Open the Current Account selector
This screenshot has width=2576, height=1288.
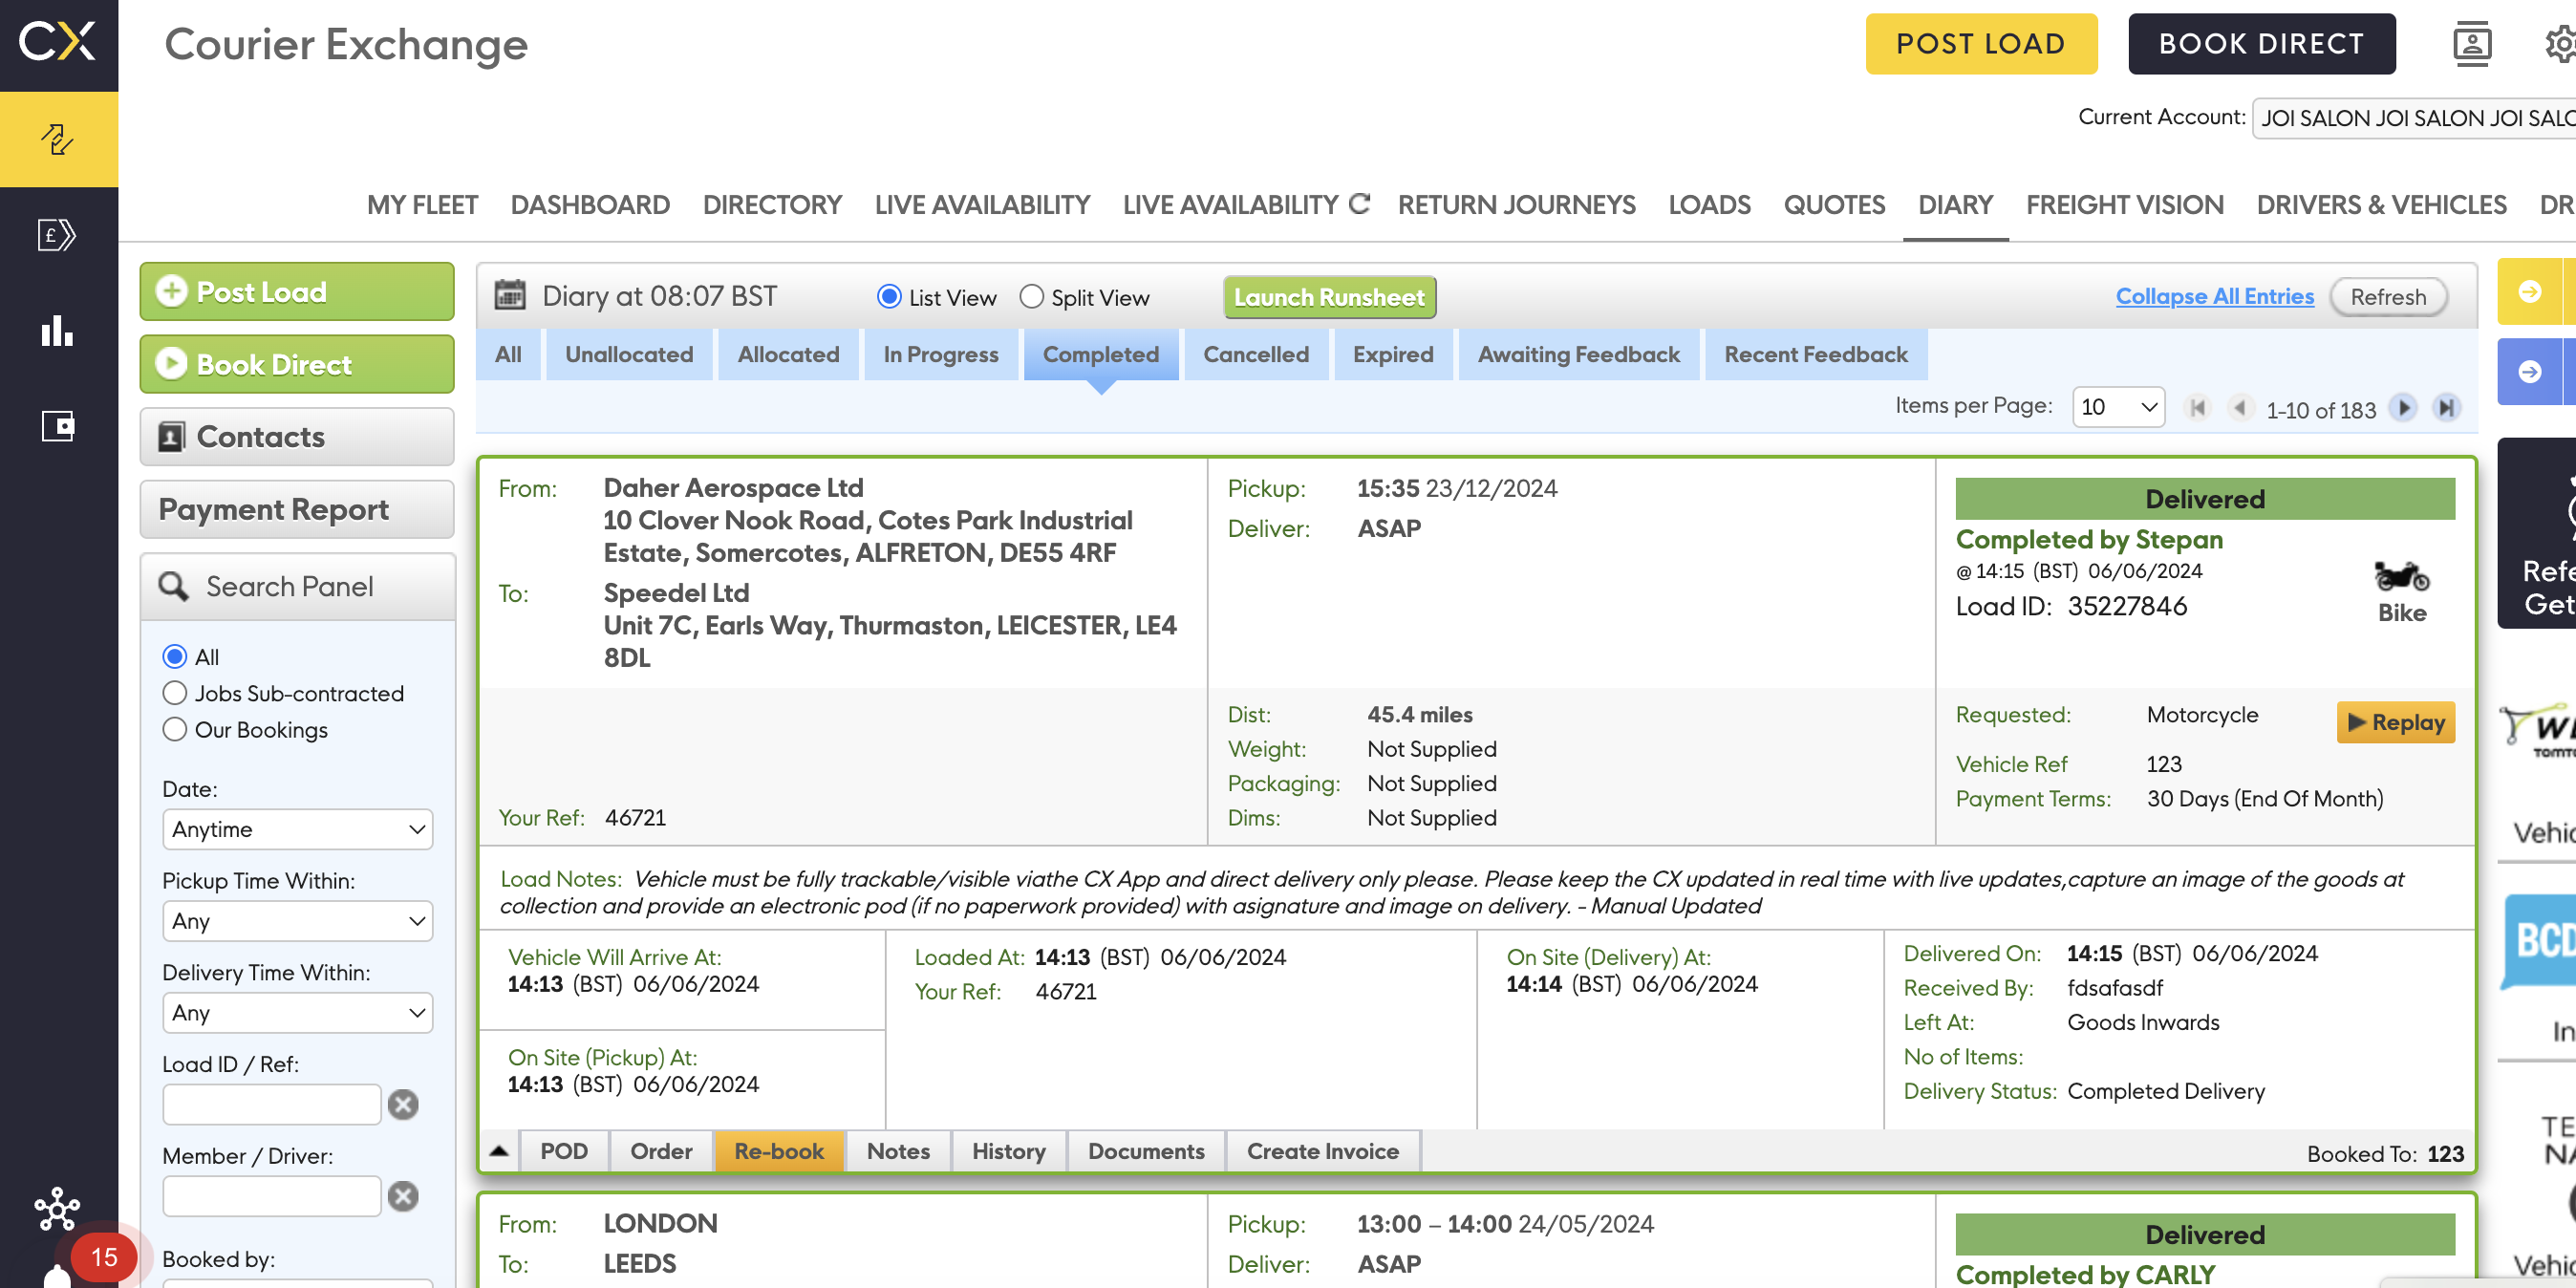tap(2413, 118)
